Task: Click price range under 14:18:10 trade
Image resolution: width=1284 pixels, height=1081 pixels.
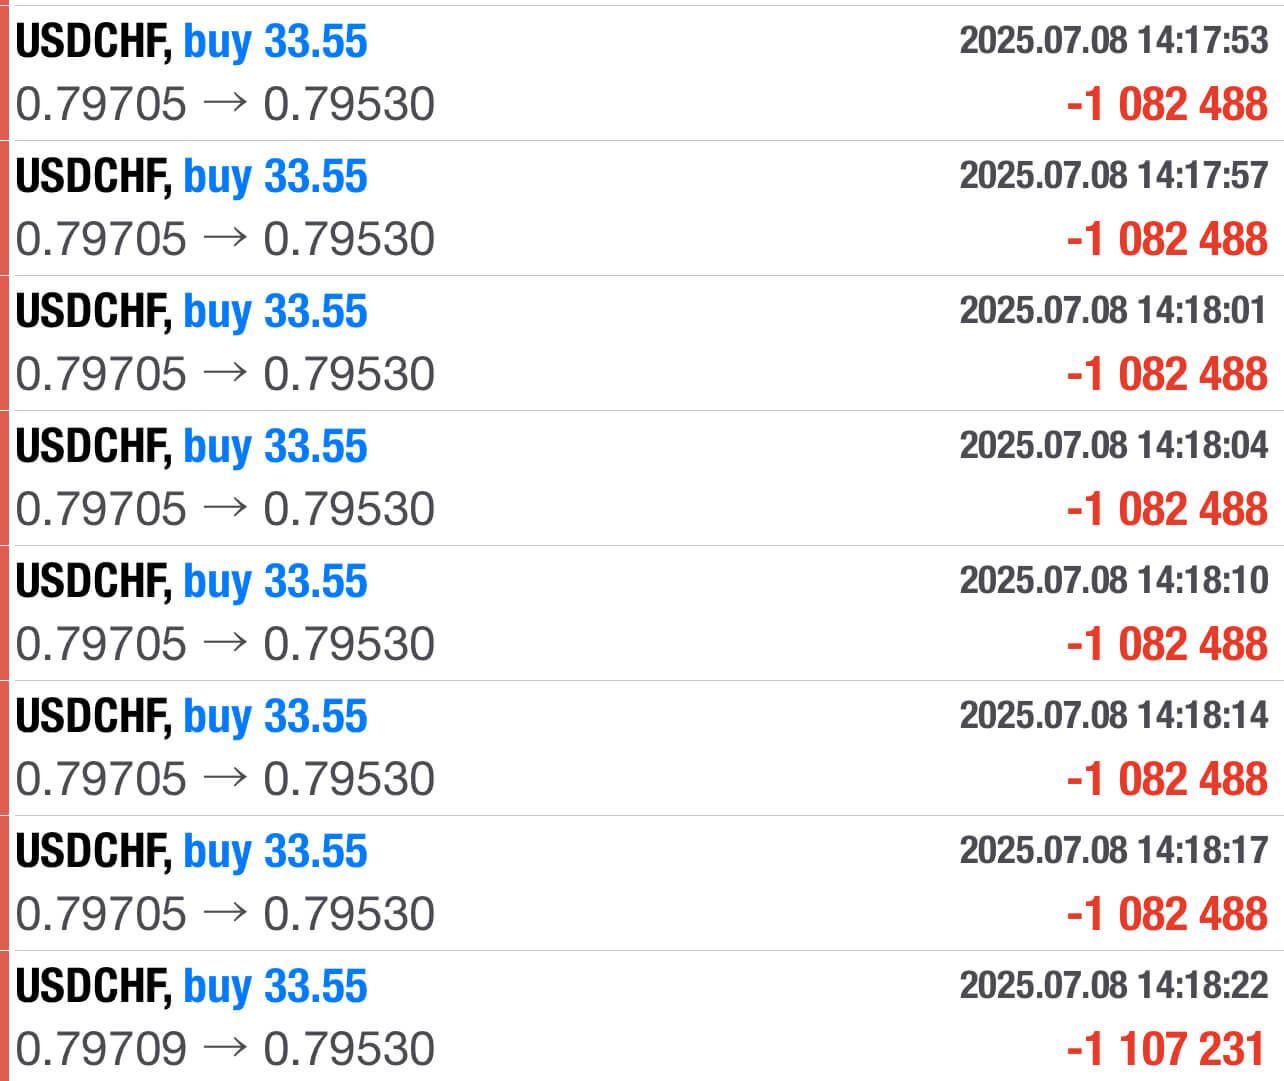Action: pos(226,644)
